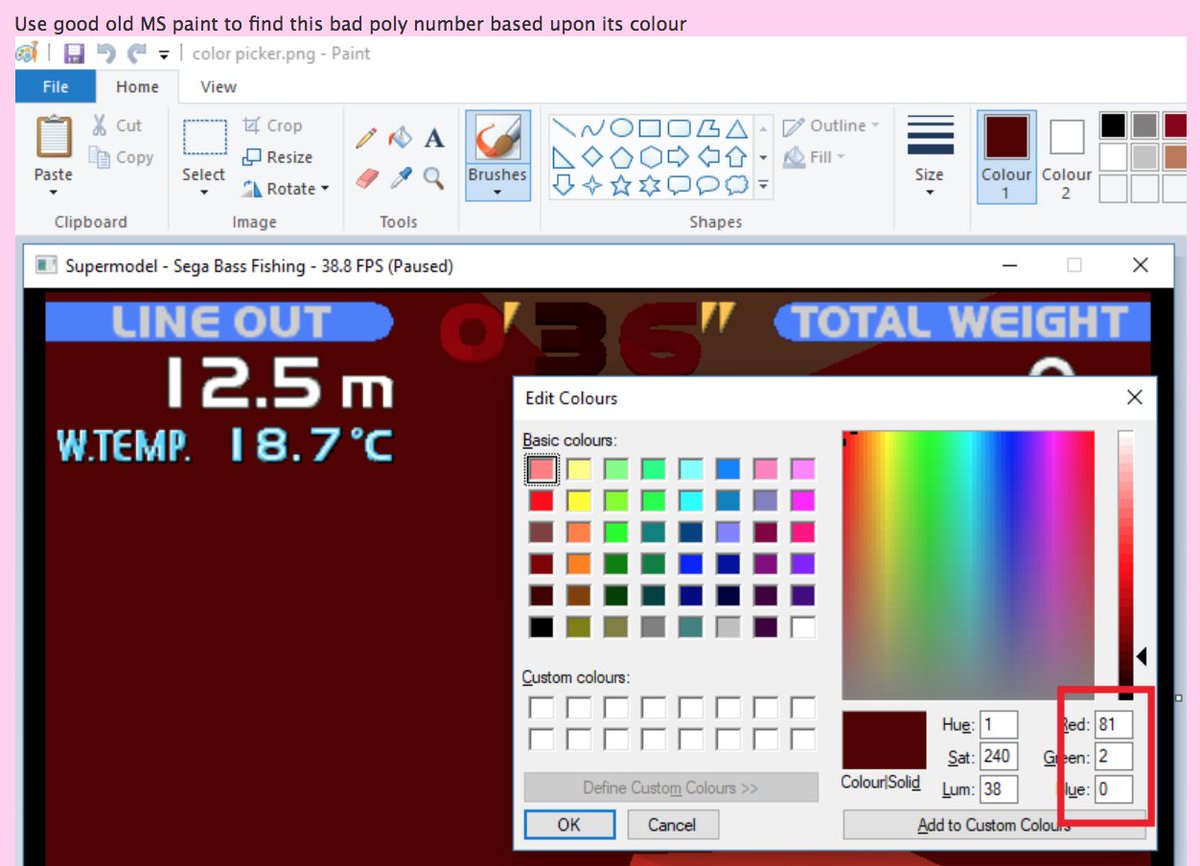Select the Oval shape

pyautogui.click(x=621, y=128)
